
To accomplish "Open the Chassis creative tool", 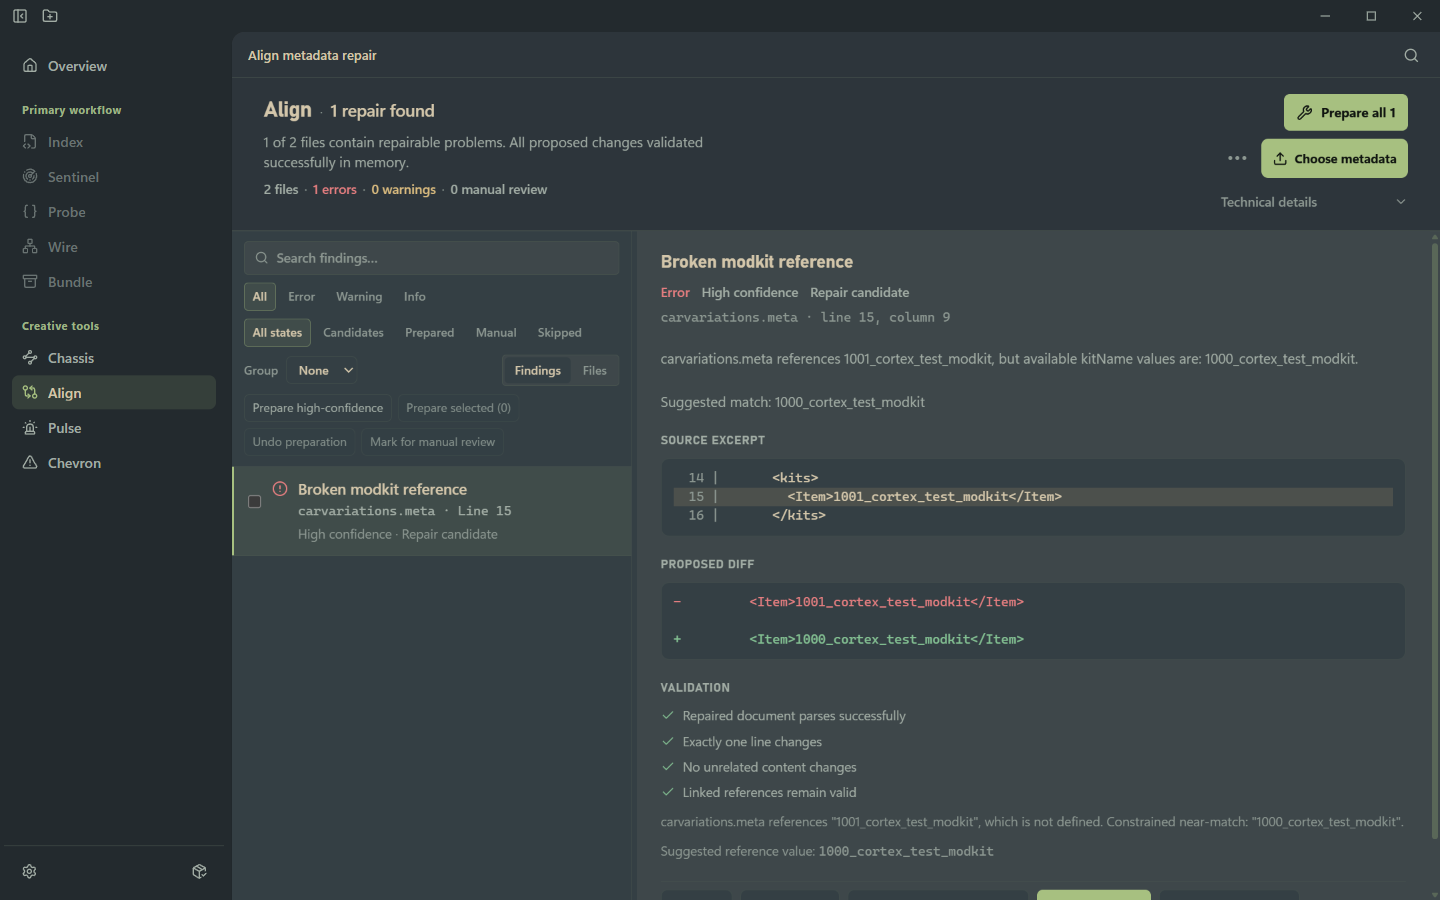I will (x=114, y=358).
